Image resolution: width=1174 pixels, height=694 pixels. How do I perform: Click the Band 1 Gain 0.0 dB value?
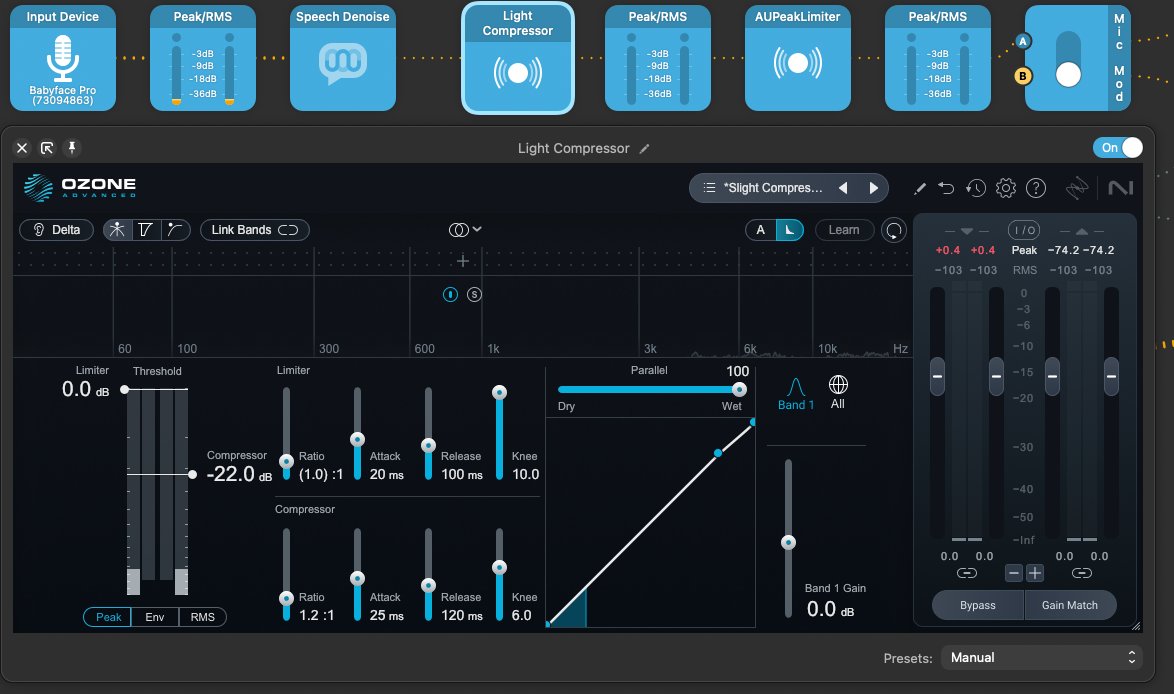[830, 609]
